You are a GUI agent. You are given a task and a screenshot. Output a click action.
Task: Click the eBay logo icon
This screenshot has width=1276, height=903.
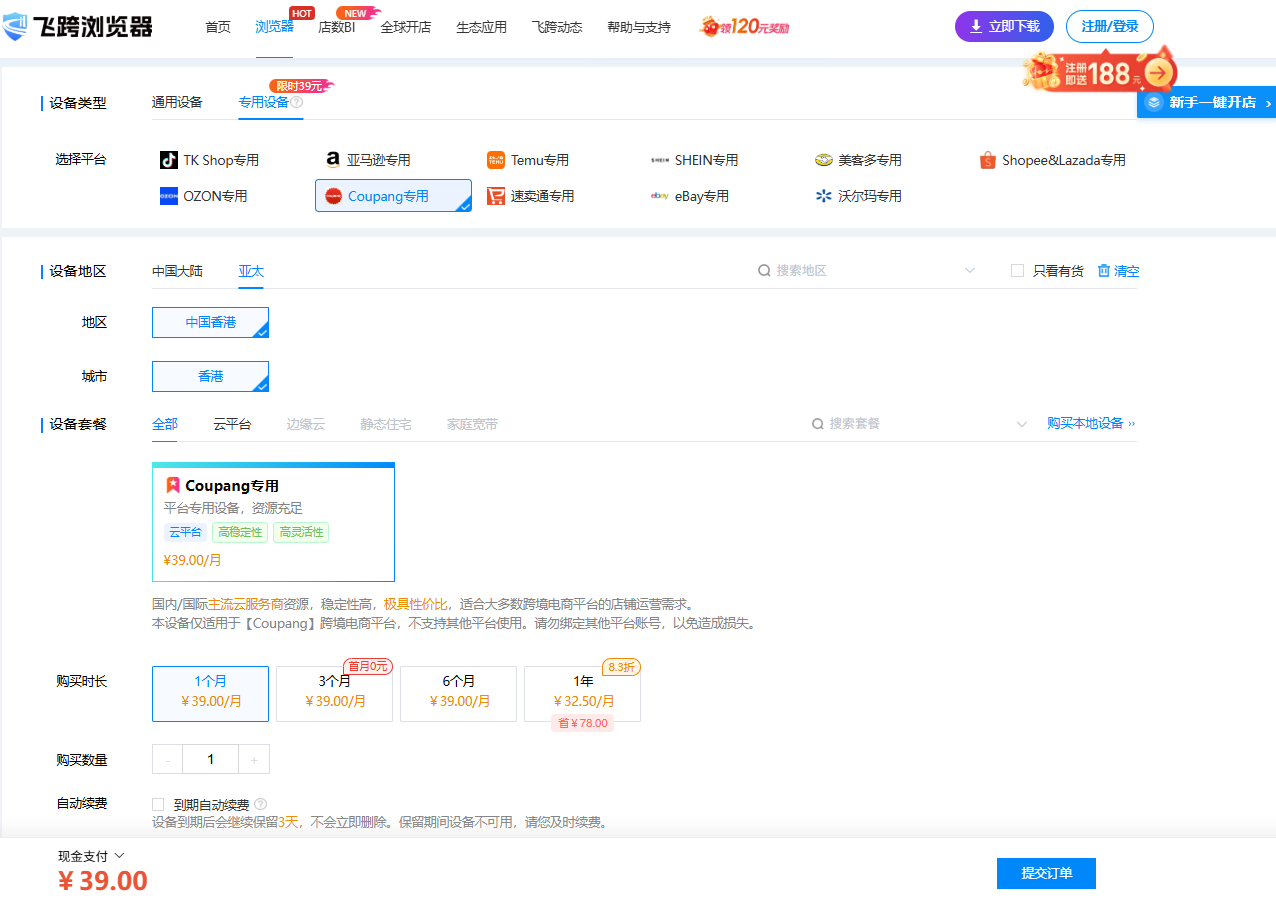(x=660, y=196)
